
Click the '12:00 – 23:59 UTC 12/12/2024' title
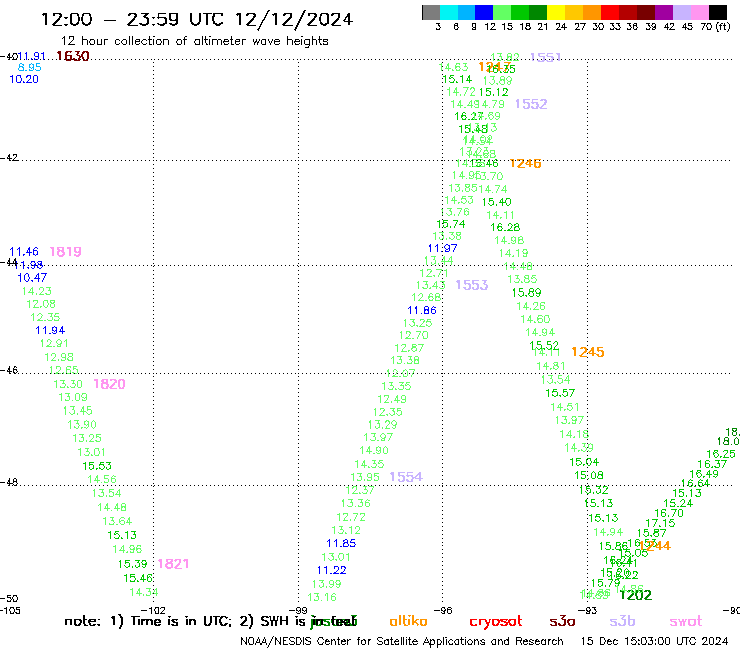click(197, 19)
